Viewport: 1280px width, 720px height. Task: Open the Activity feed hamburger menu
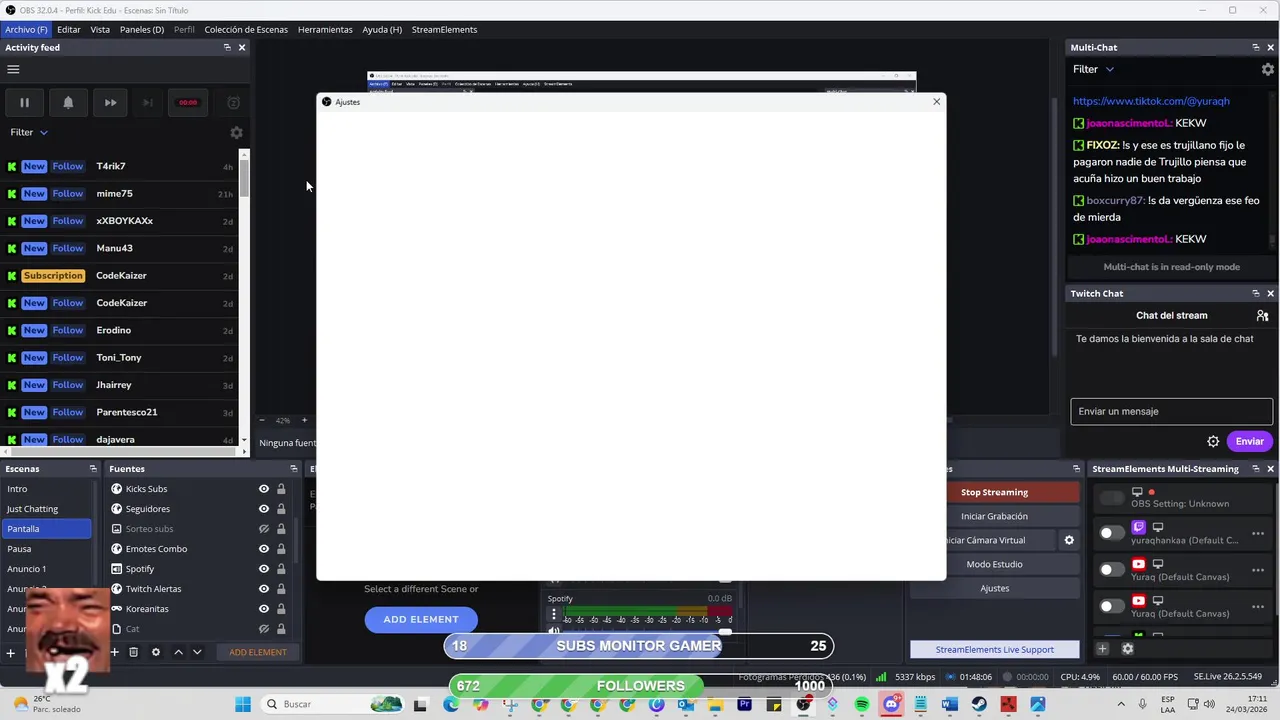pos(13,69)
